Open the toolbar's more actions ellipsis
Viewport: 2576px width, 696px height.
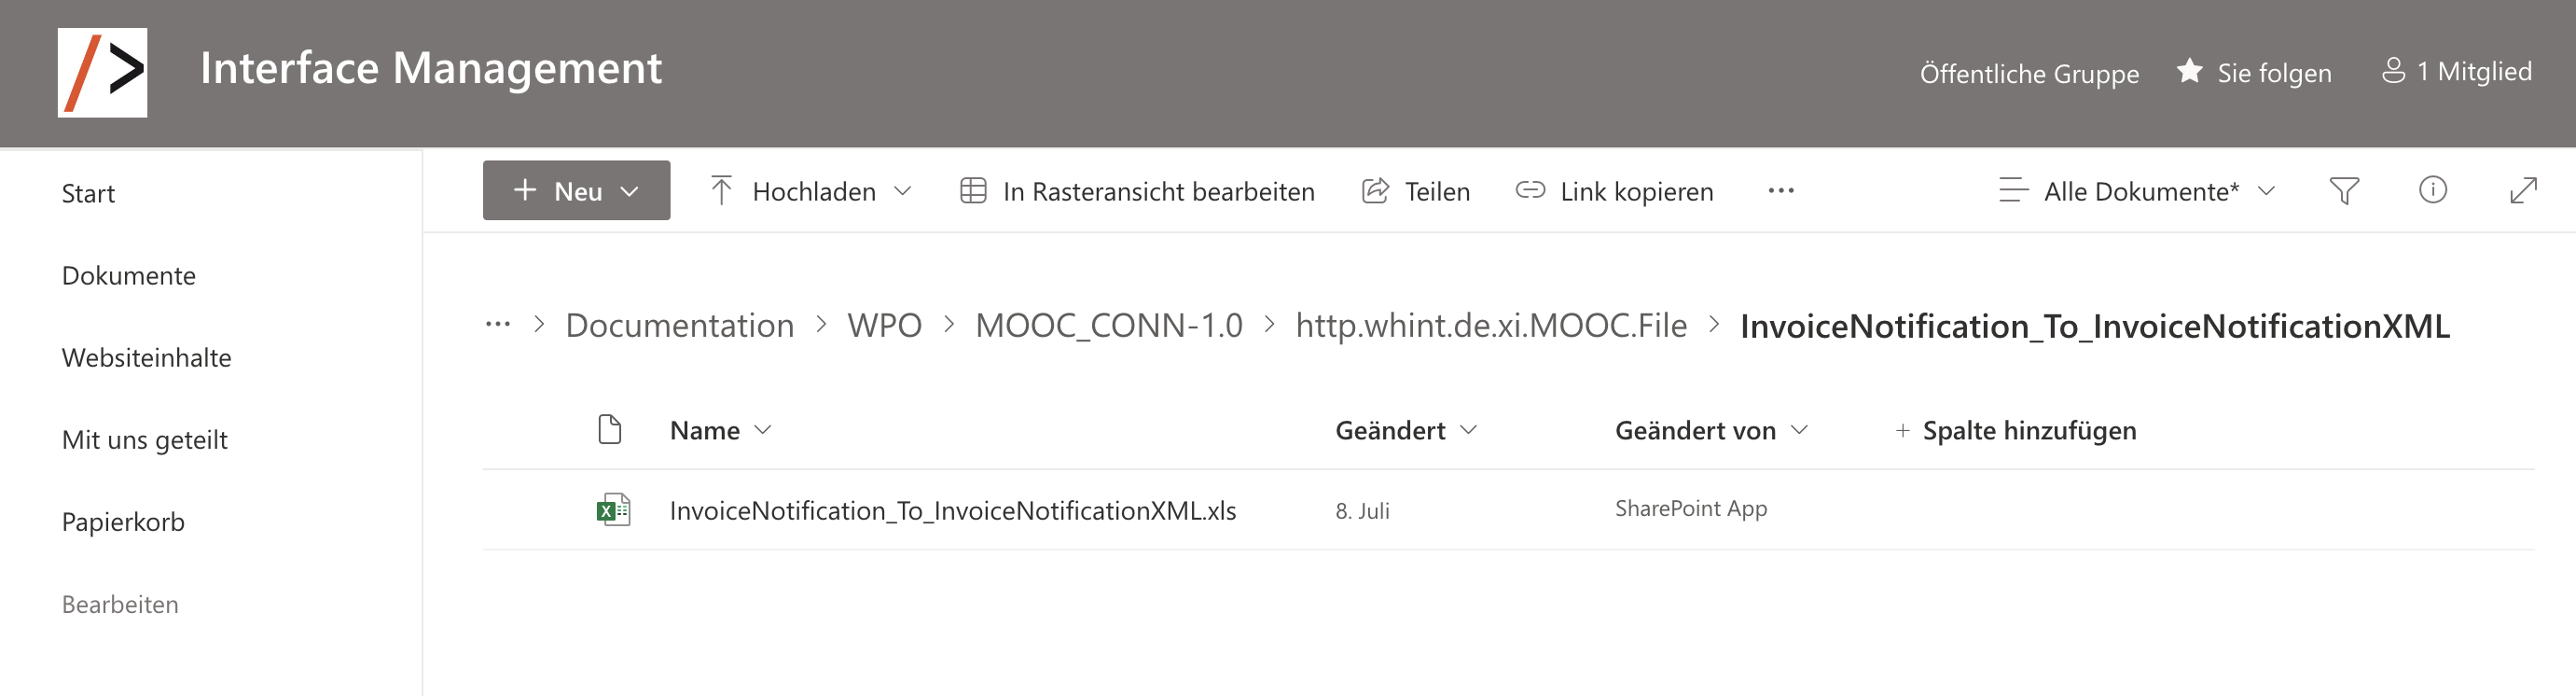click(x=1780, y=190)
